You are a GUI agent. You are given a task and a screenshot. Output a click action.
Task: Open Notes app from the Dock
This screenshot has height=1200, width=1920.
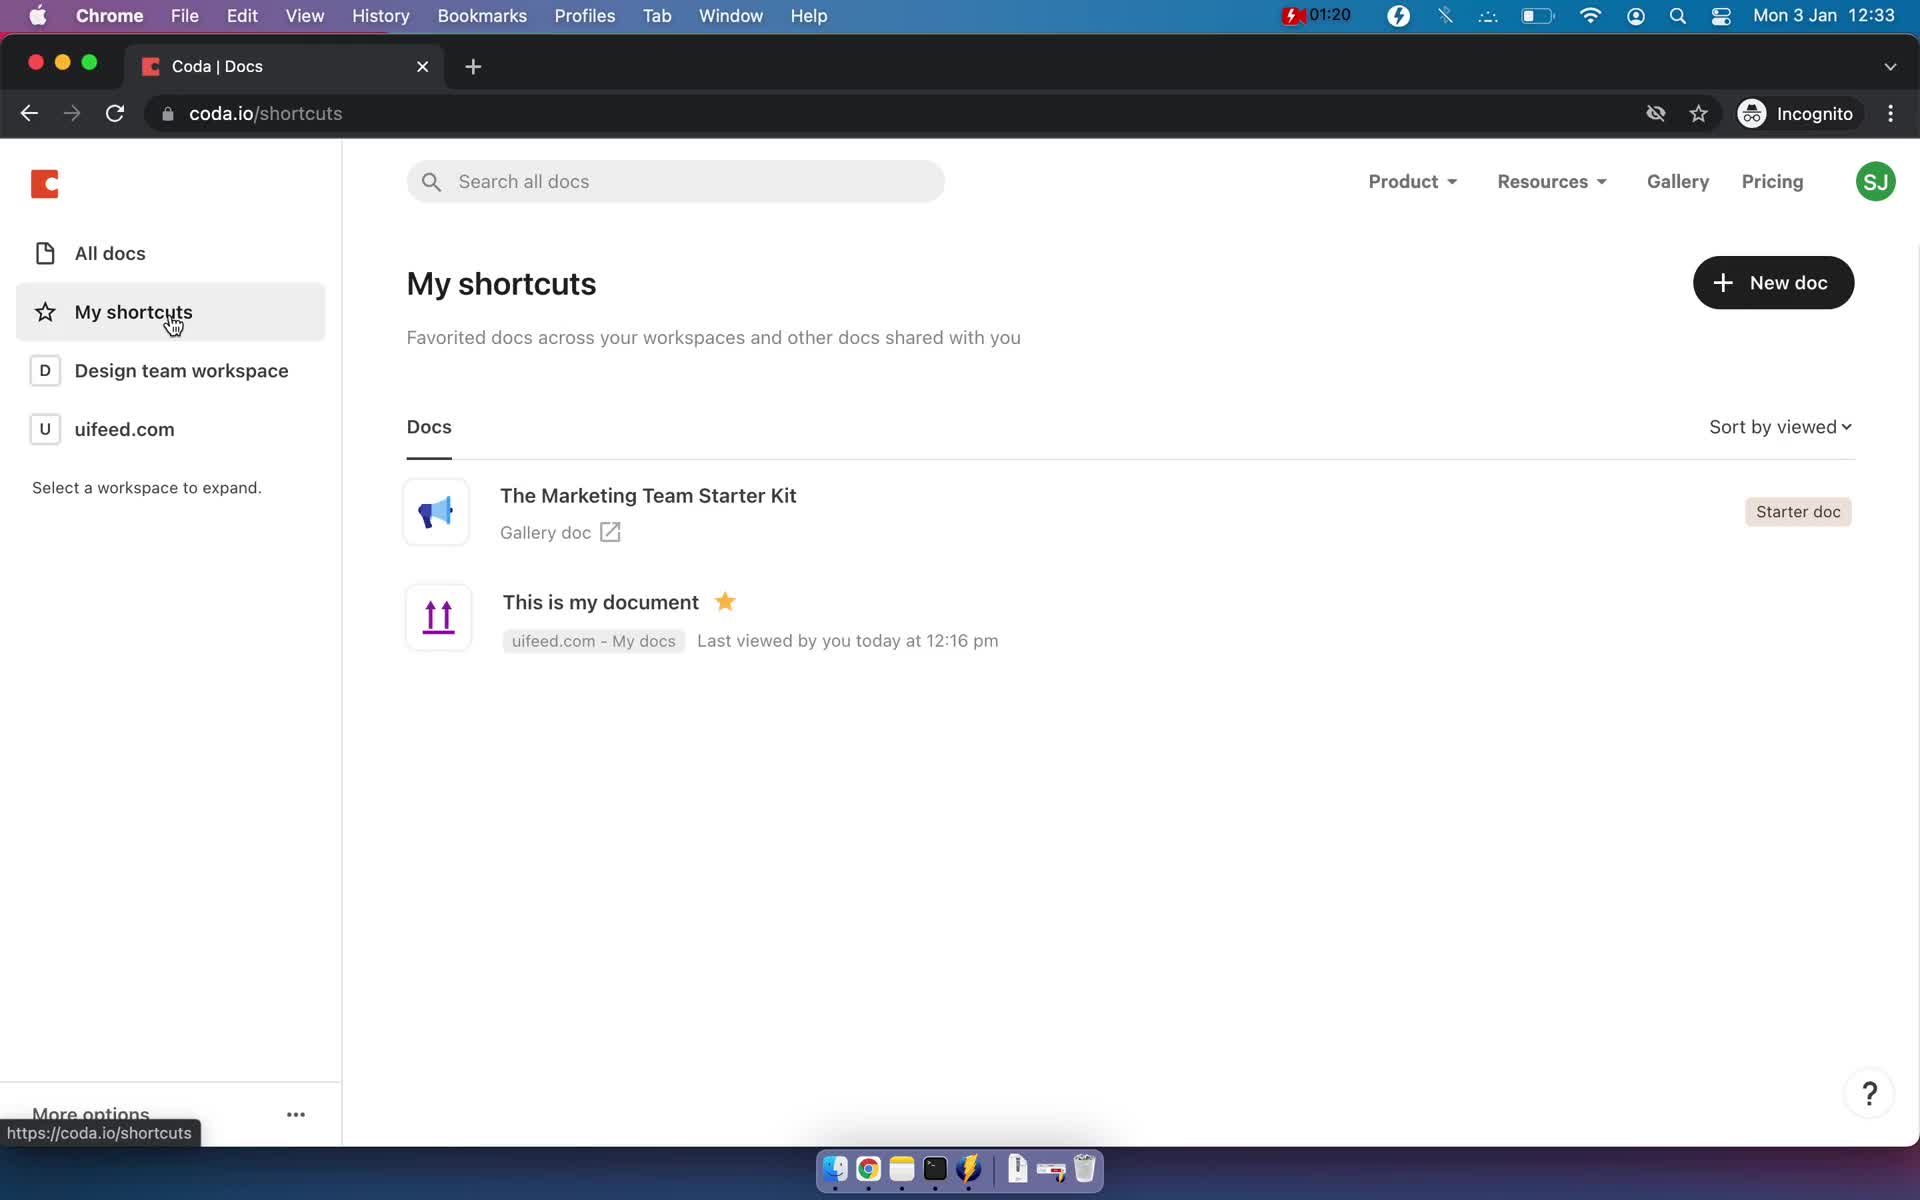(902, 1169)
